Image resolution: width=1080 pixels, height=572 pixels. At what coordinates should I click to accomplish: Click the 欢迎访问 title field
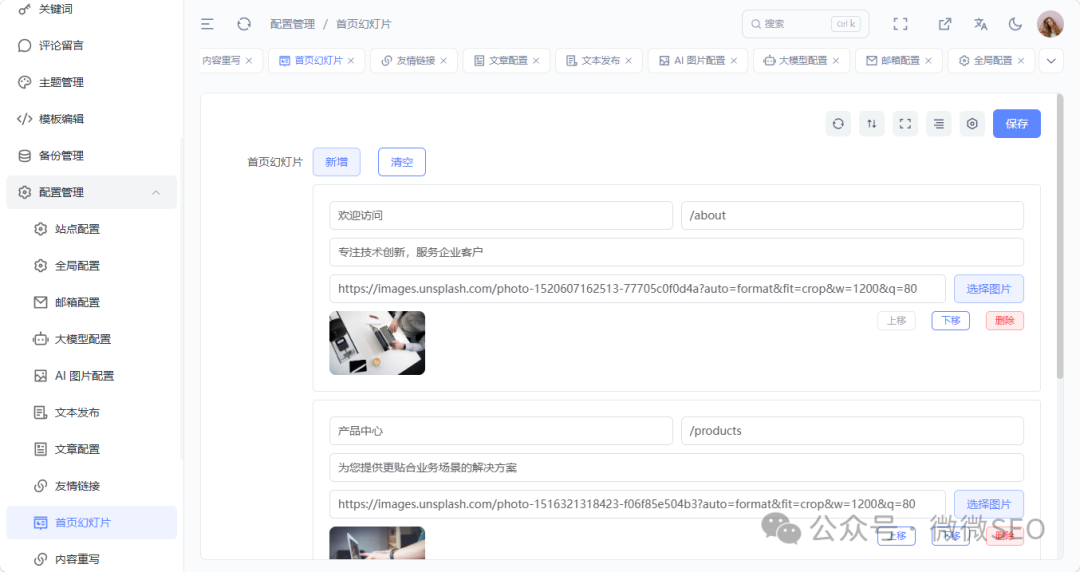pos(501,216)
